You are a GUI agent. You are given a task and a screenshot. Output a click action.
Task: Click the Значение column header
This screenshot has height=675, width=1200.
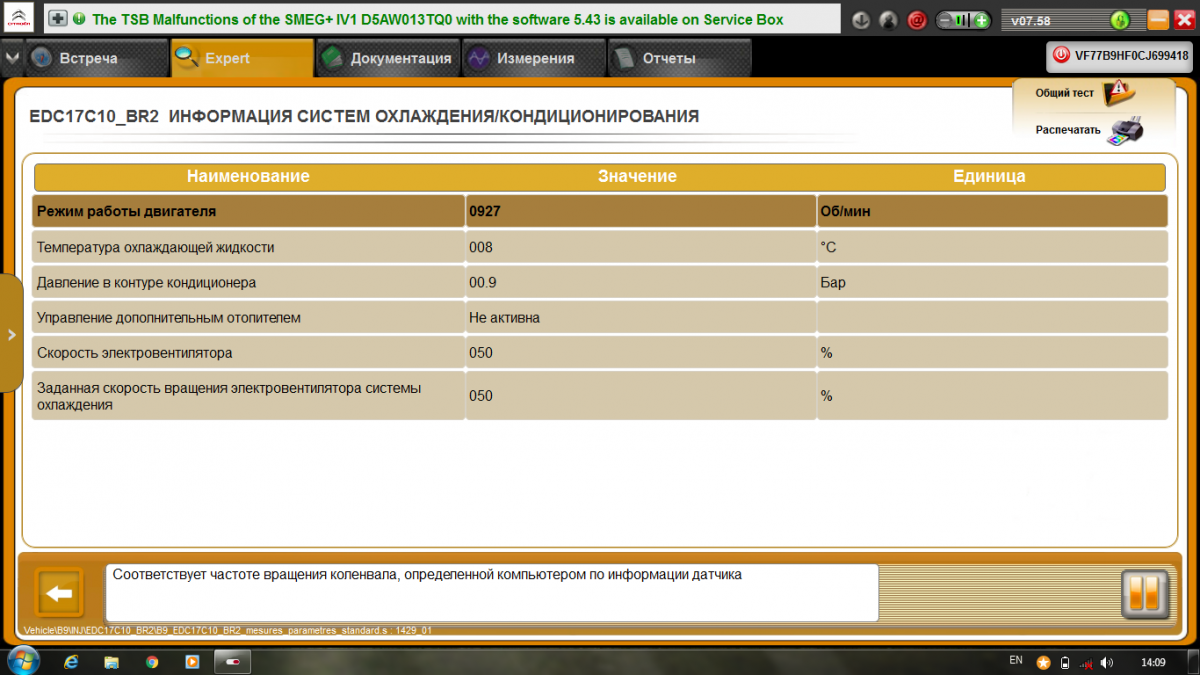tap(638, 176)
